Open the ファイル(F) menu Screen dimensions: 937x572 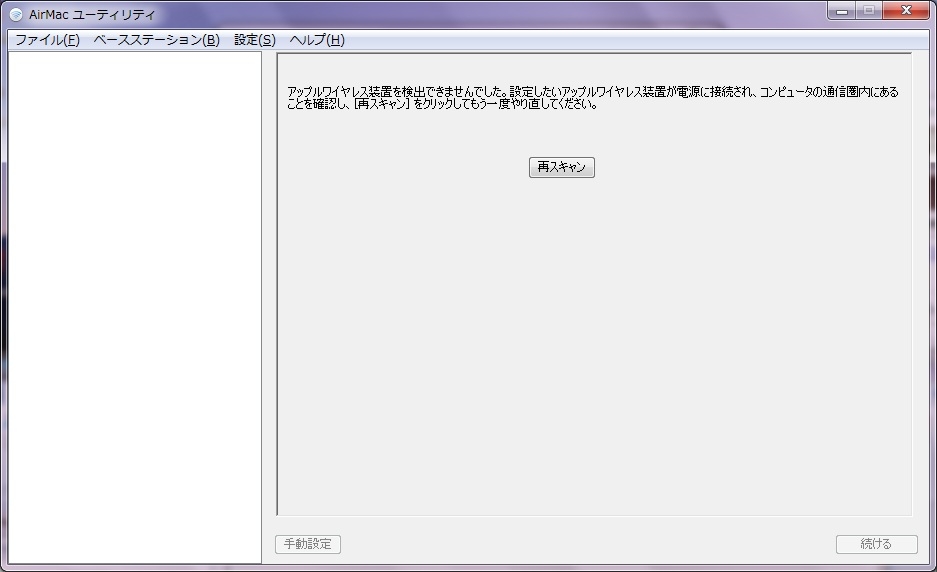point(47,40)
